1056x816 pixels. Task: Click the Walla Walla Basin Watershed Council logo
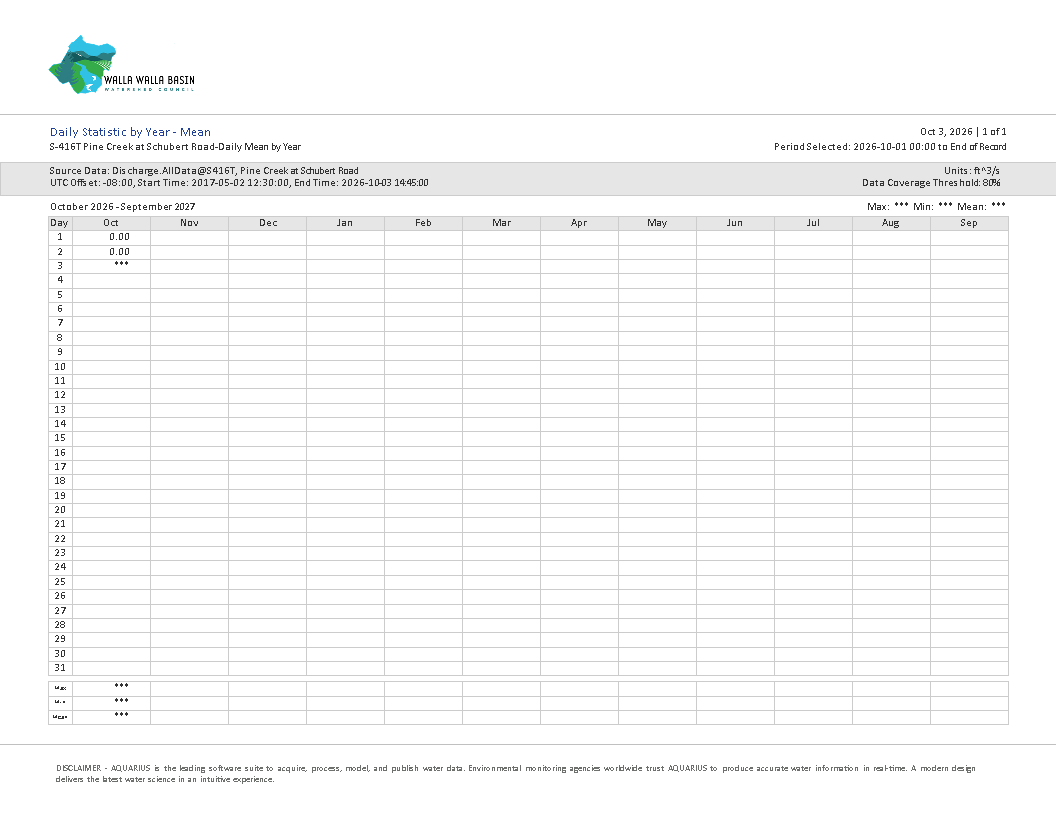[x=122, y=65]
